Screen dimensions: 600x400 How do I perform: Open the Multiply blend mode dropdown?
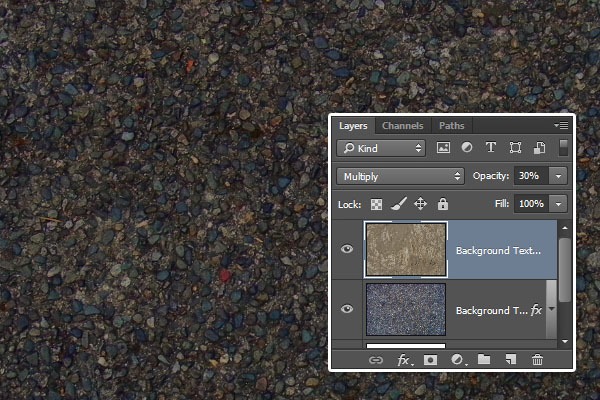point(401,176)
